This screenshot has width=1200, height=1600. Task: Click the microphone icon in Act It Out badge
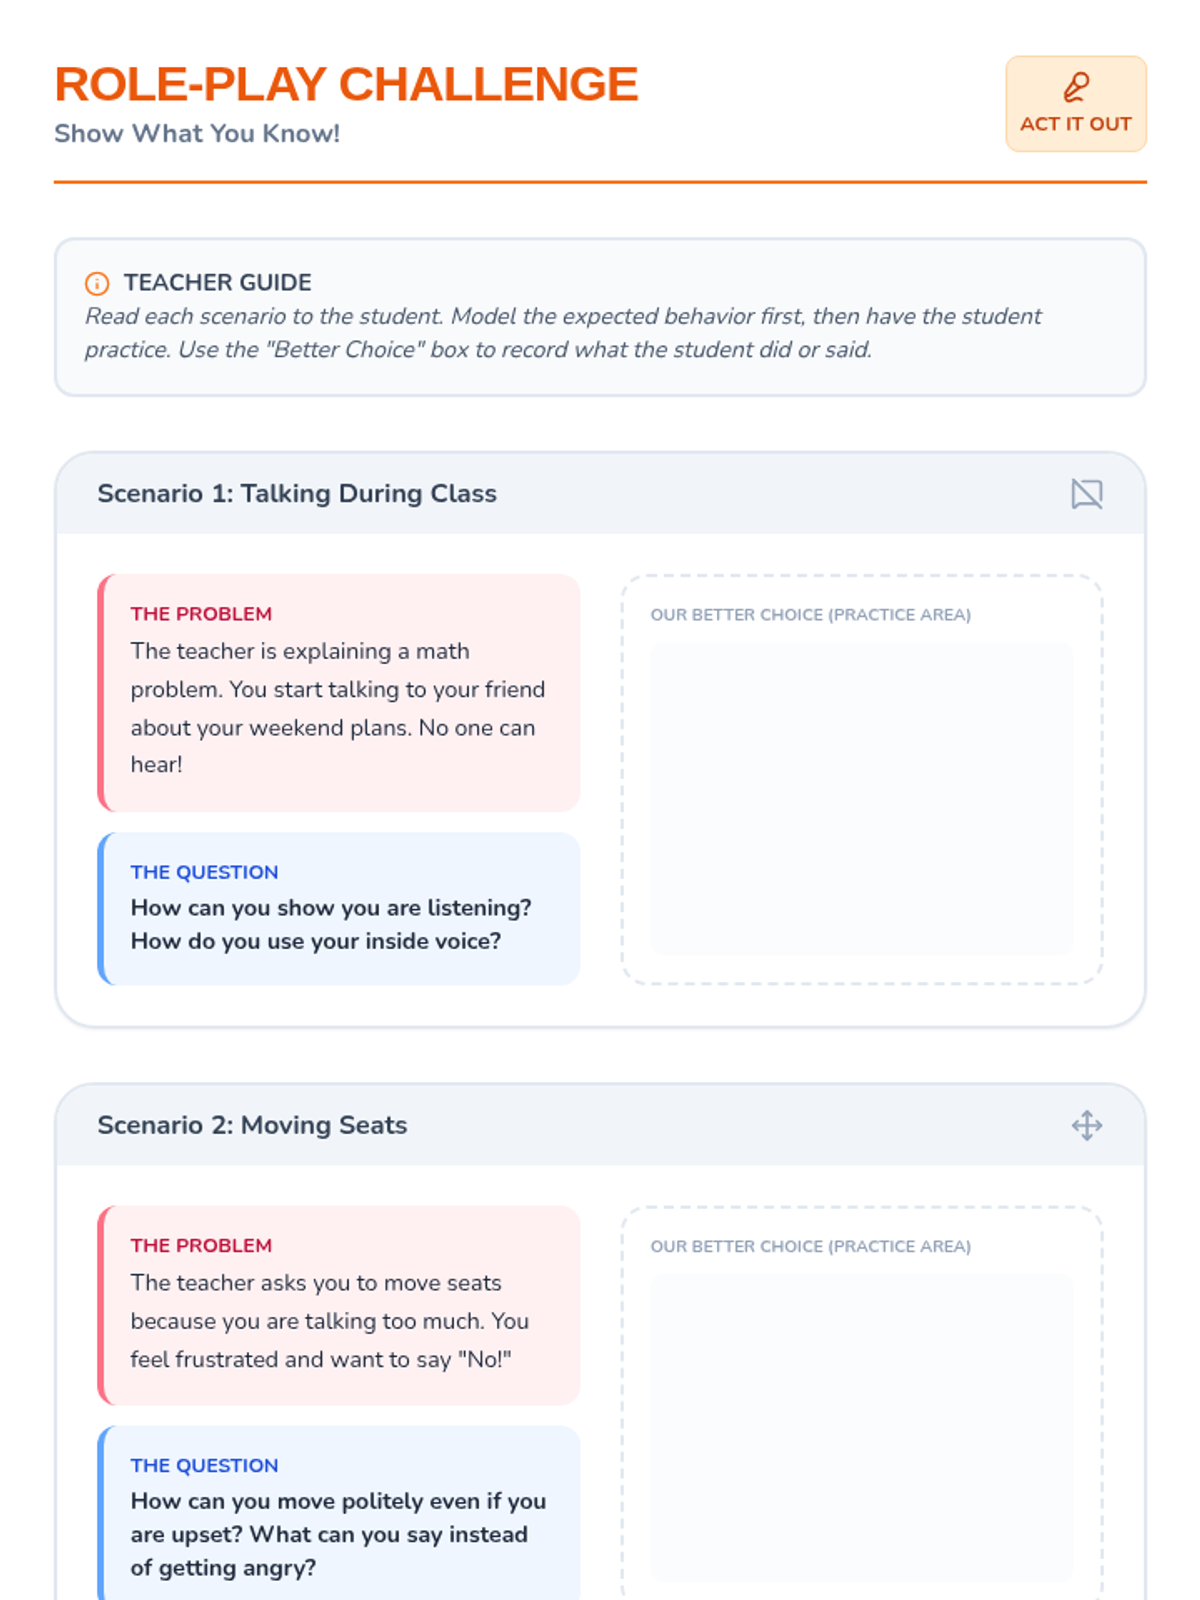point(1076,87)
